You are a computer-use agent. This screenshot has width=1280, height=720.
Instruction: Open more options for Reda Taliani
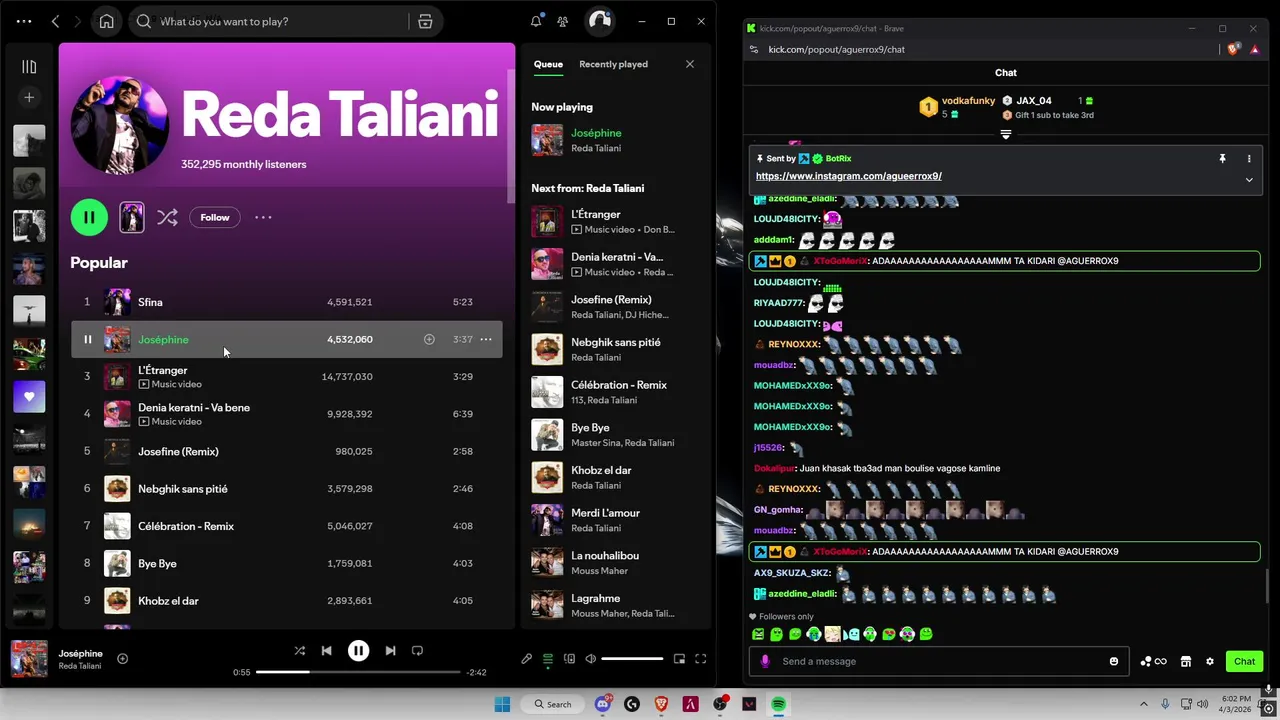click(263, 217)
